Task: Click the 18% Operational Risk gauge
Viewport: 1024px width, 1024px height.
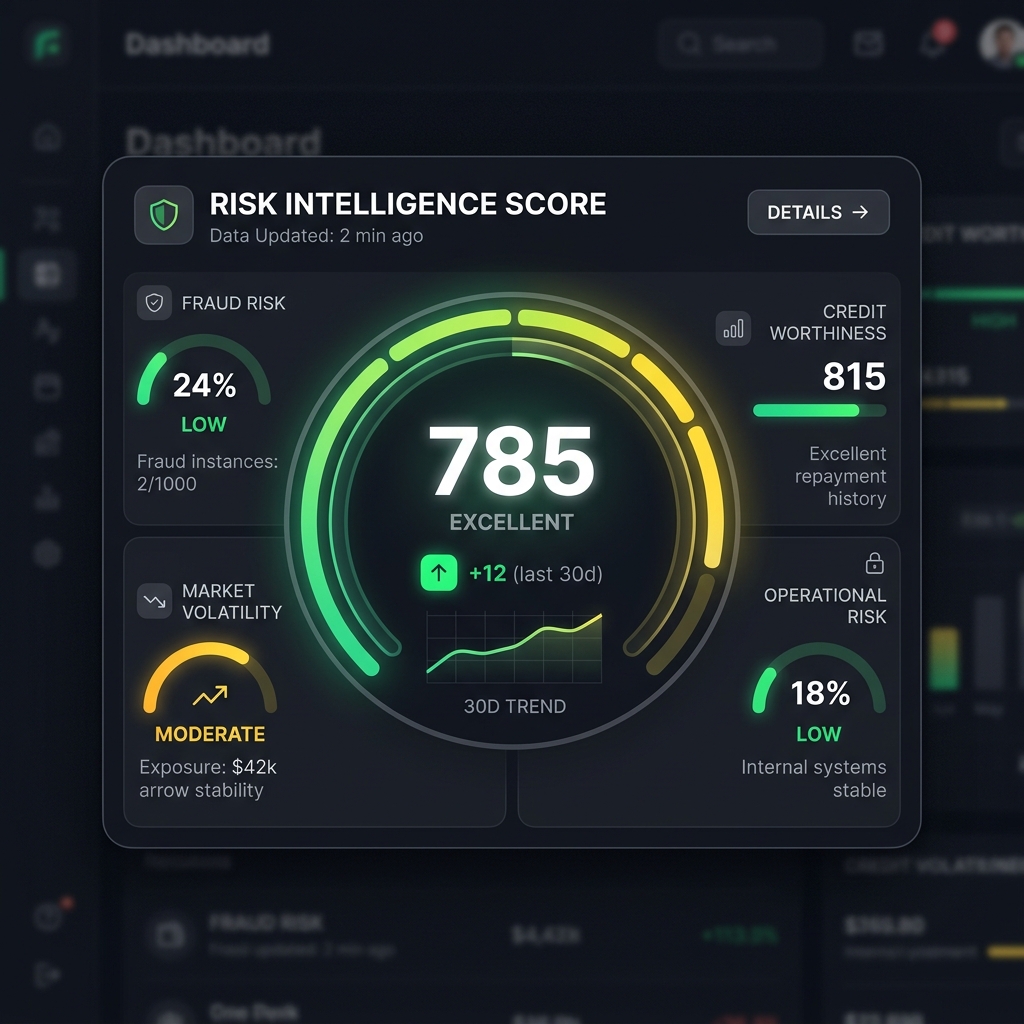Action: click(819, 679)
